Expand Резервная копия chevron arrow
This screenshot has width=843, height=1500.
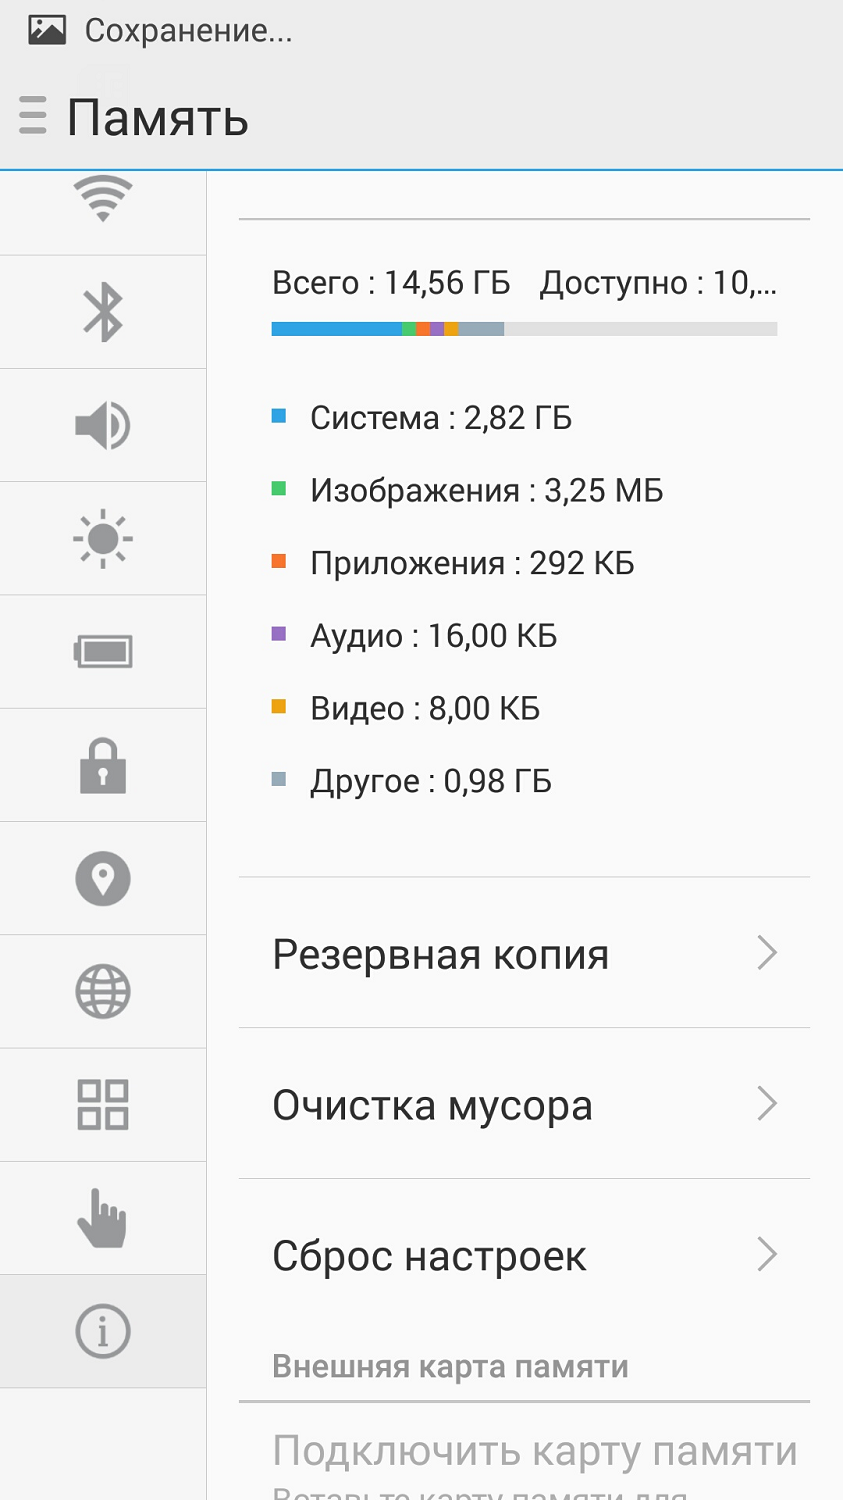(766, 953)
